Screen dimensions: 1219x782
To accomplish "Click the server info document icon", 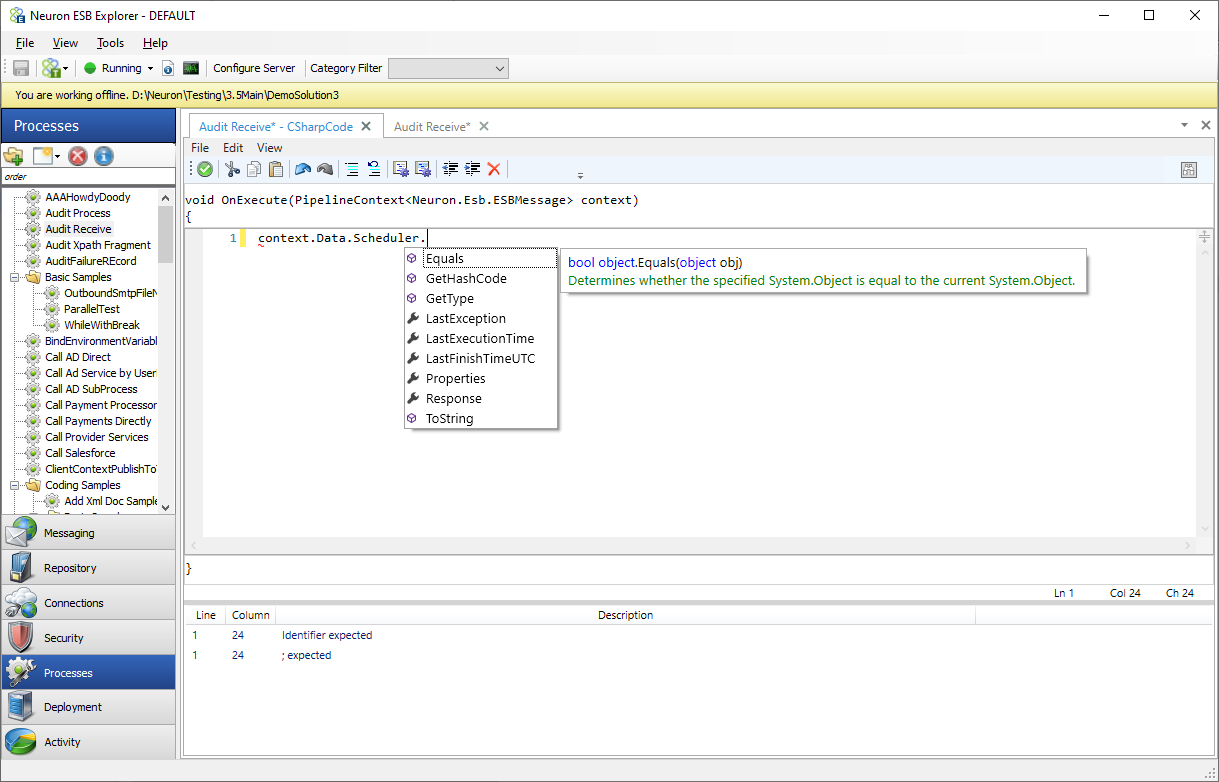I will [x=168, y=68].
